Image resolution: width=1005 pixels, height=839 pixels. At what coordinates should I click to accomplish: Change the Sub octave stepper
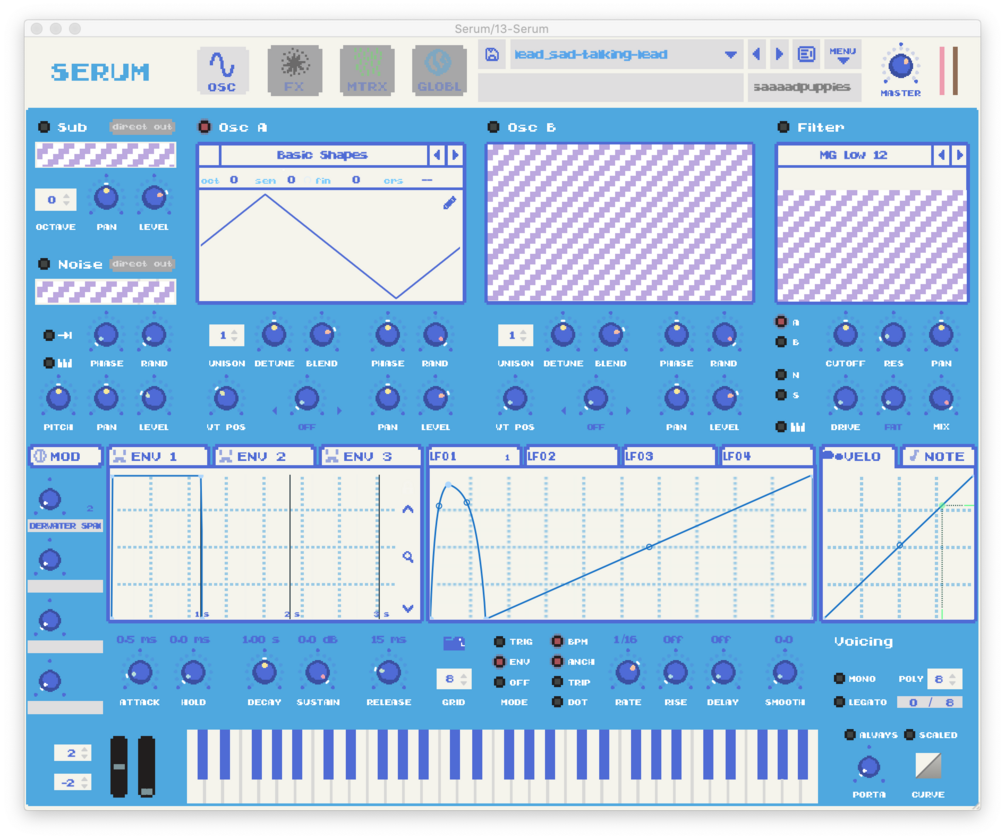click(x=56, y=199)
